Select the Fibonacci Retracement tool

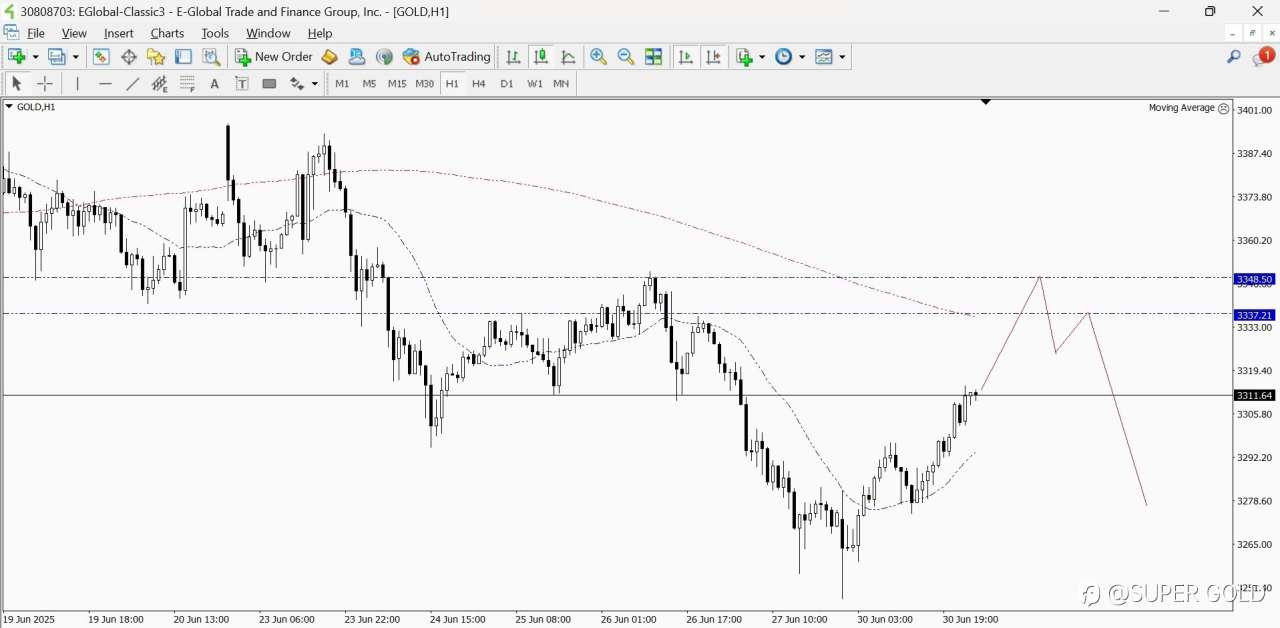(x=187, y=84)
